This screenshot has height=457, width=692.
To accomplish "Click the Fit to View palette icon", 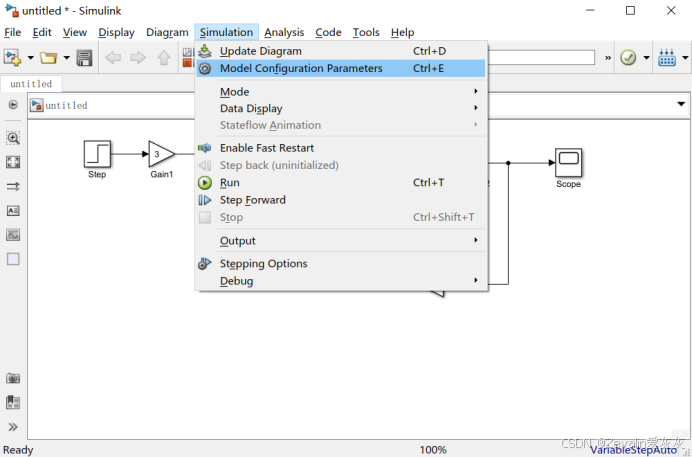I will tap(13, 162).
